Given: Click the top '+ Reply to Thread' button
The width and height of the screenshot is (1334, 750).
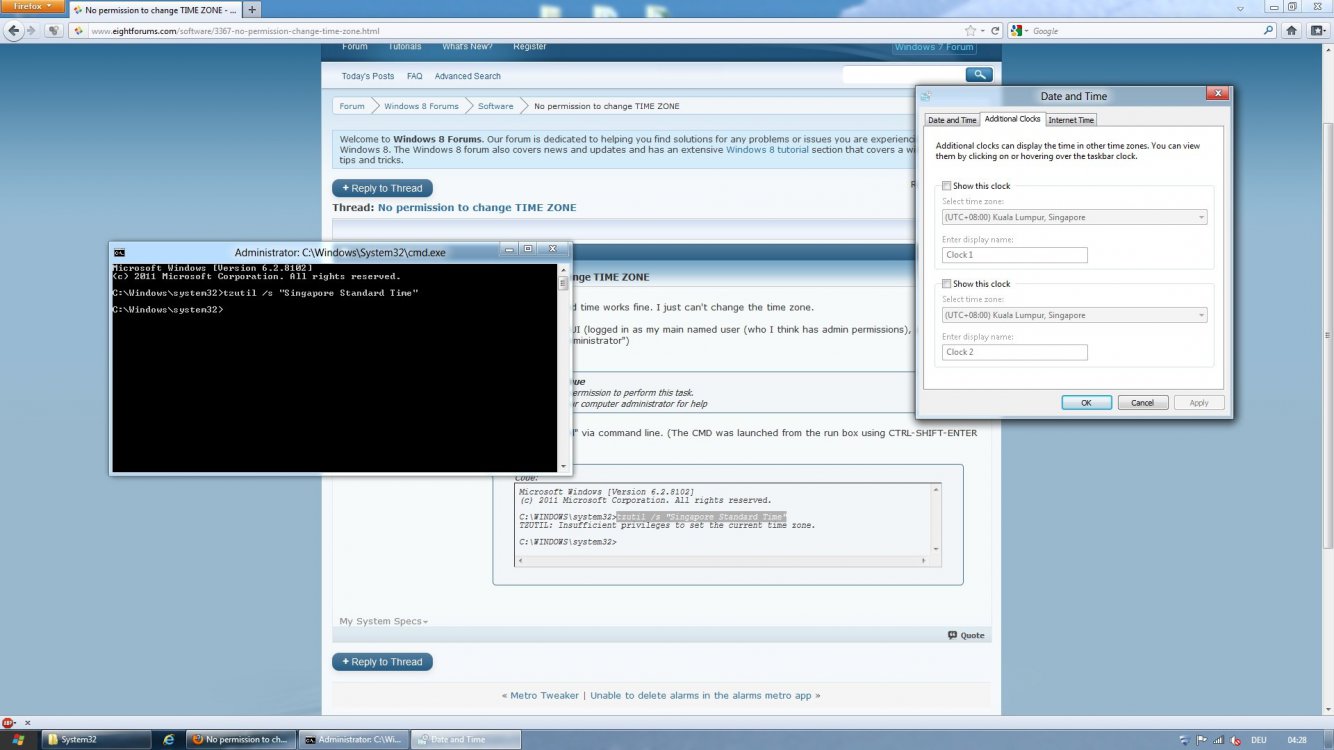Looking at the screenshot, I should [382, 188].
